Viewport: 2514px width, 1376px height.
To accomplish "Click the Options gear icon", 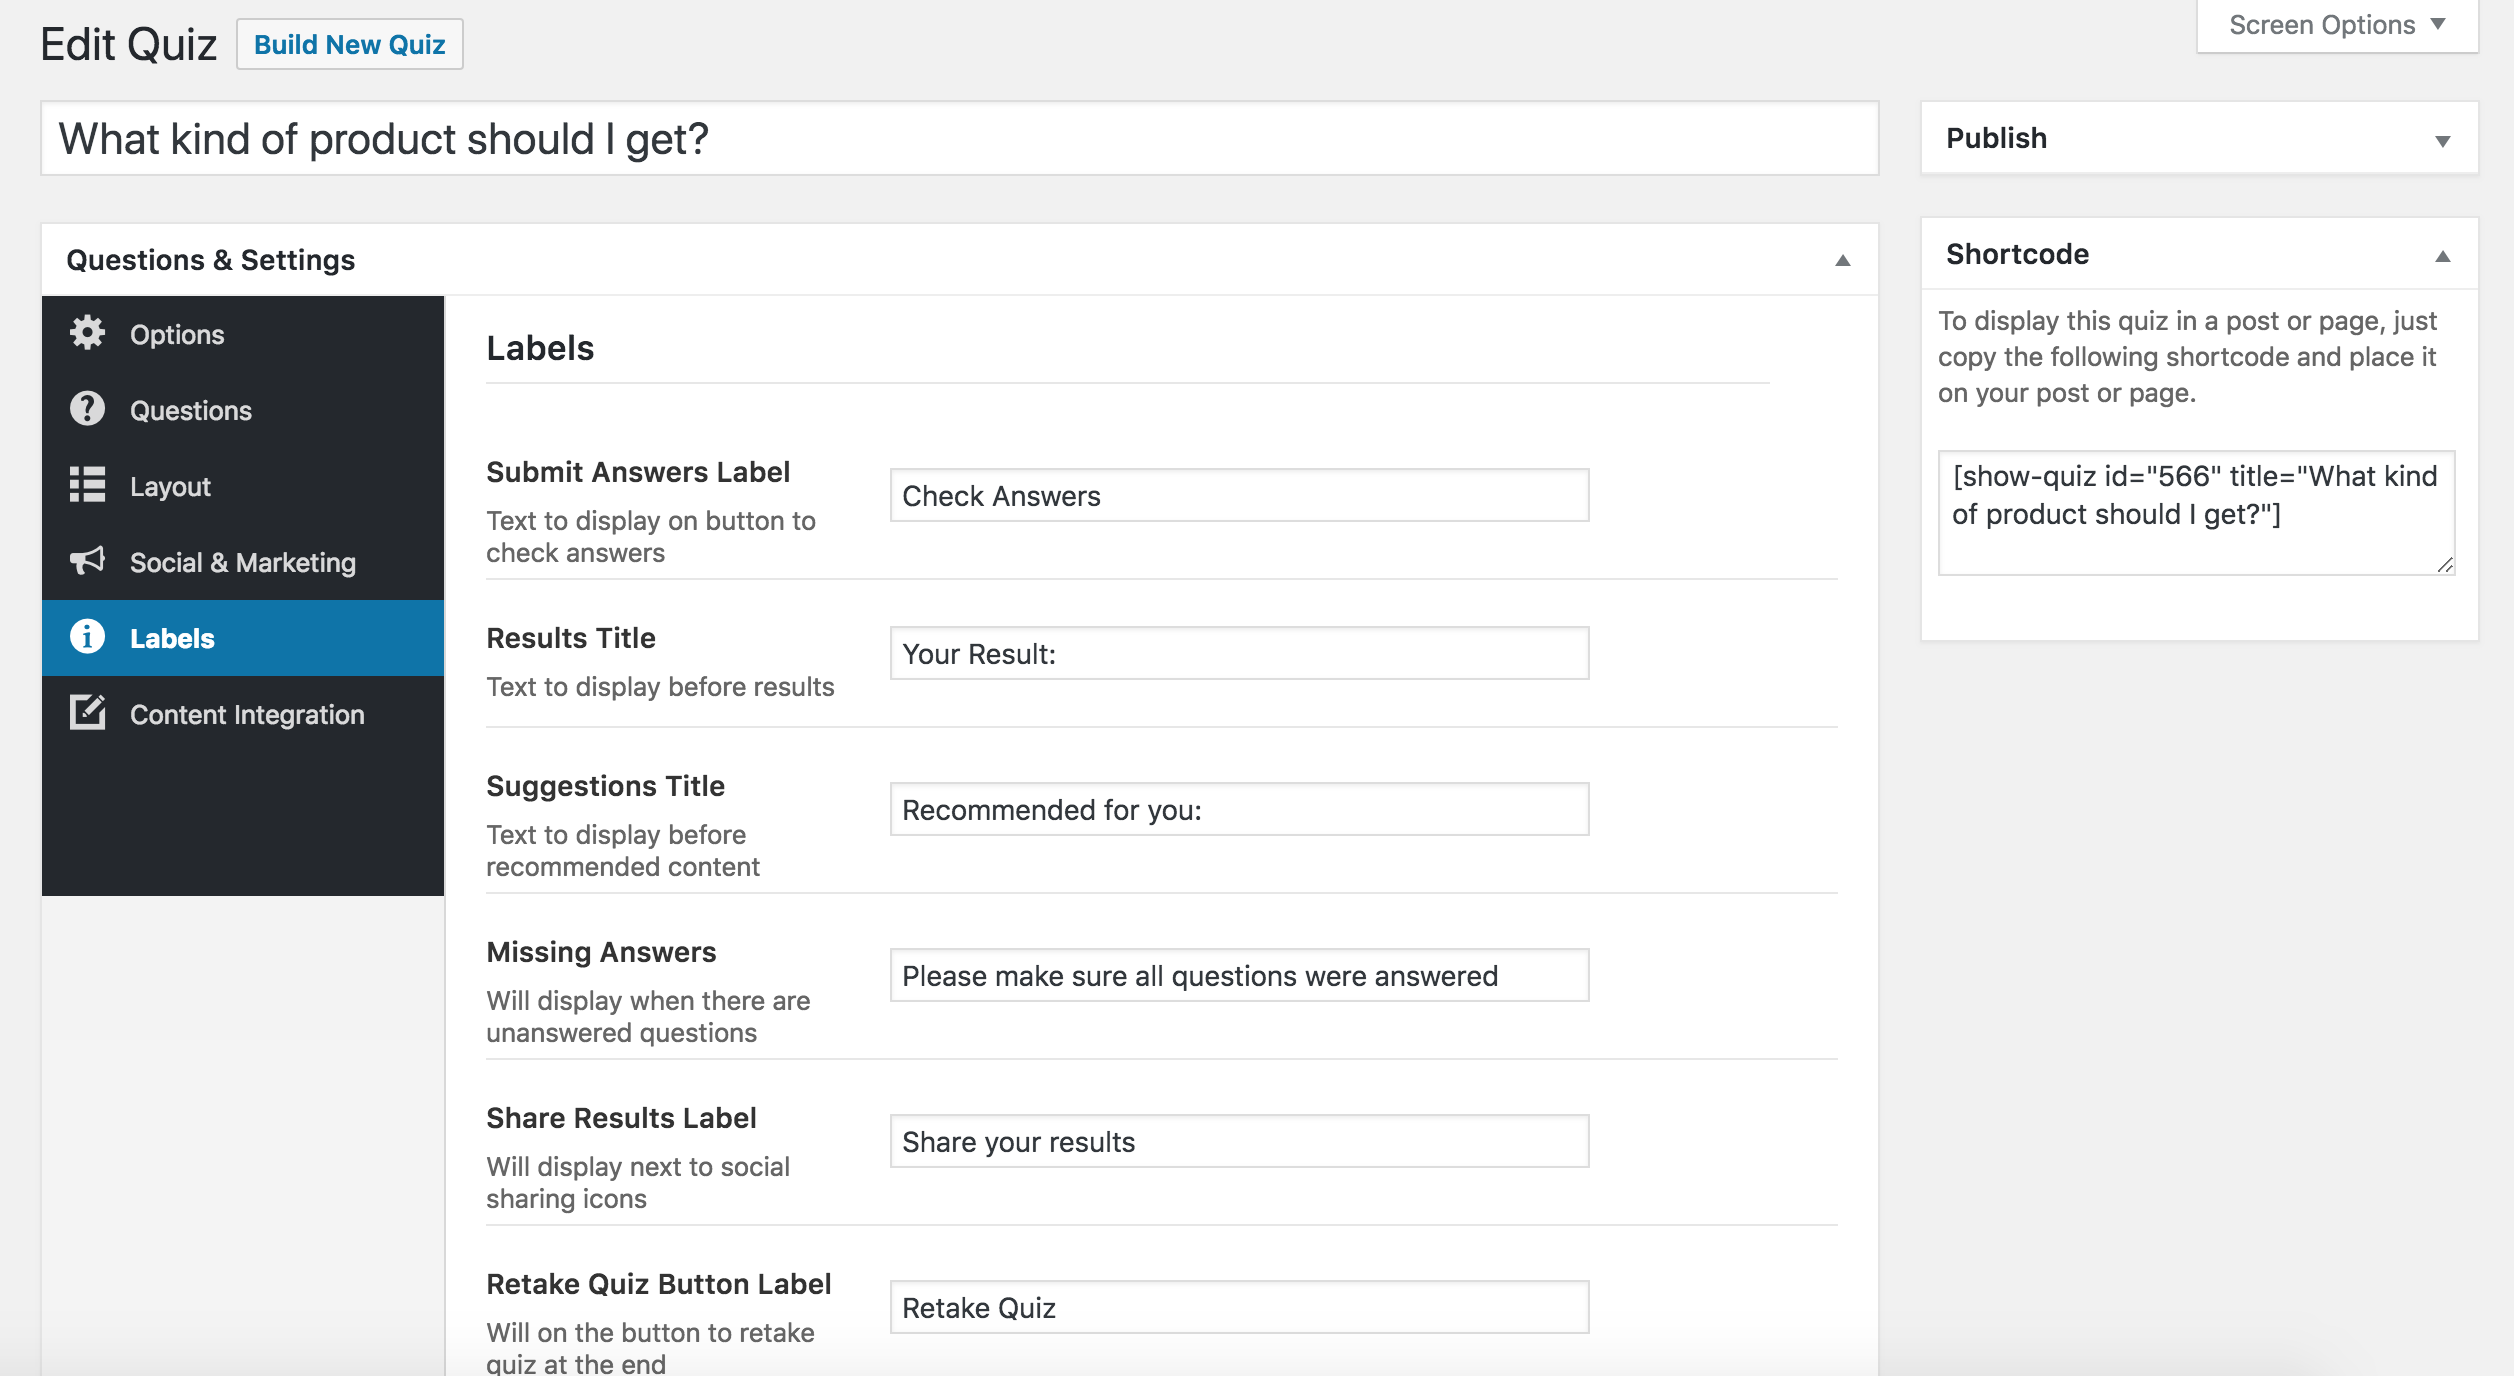I will point(88,334).
